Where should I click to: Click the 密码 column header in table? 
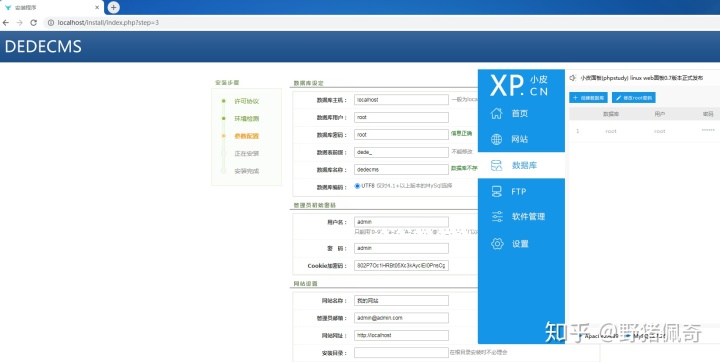tap(708, 114)
